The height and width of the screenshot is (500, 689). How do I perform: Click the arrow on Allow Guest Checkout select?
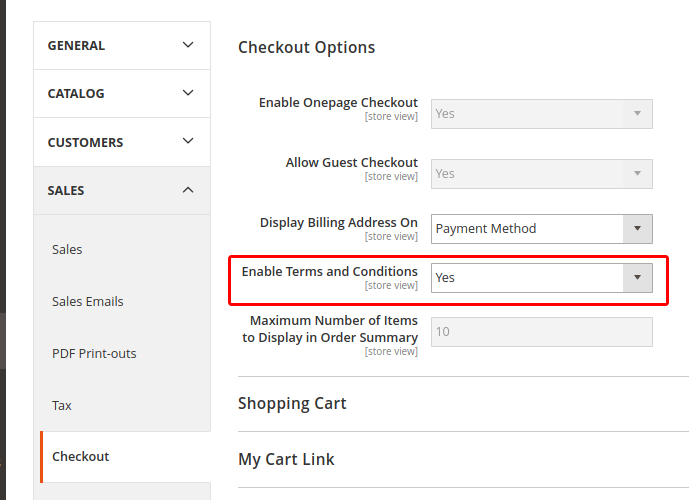637,173
